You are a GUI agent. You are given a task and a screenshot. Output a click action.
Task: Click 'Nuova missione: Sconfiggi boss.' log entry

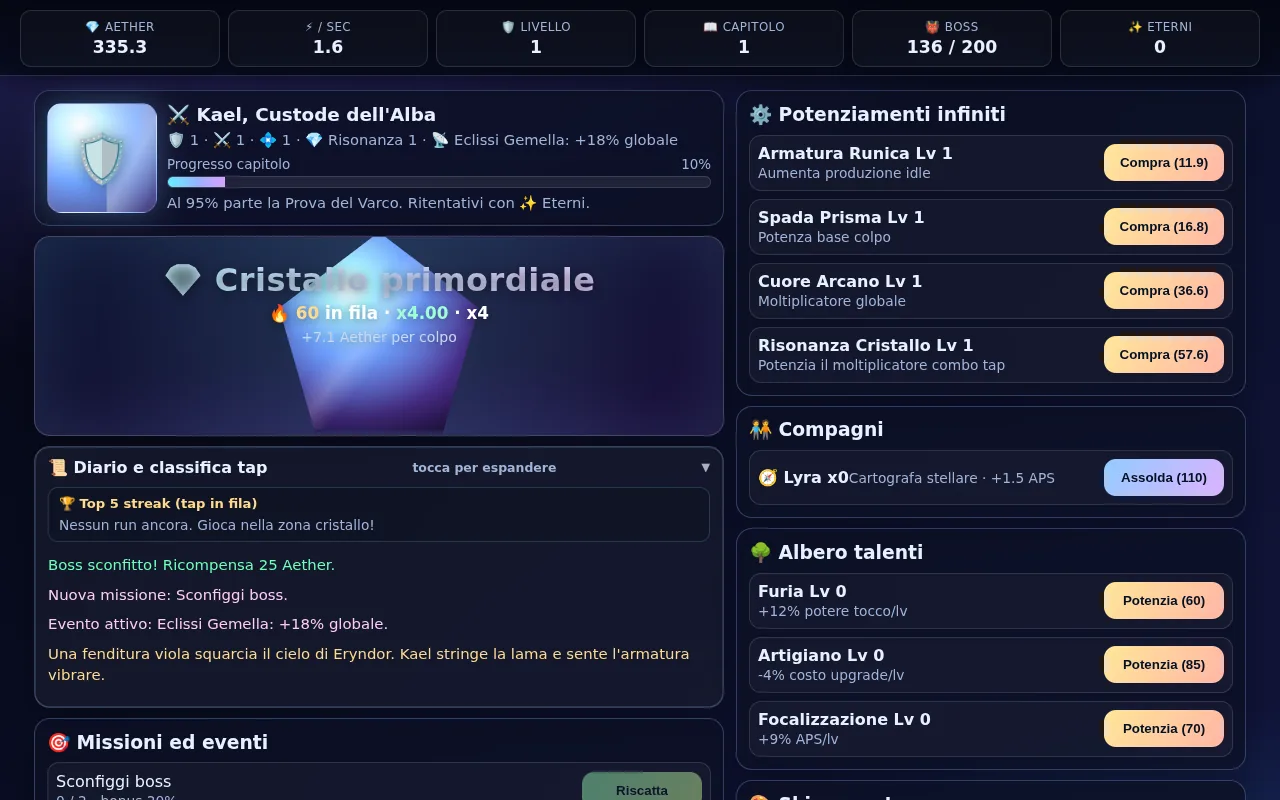168,595
